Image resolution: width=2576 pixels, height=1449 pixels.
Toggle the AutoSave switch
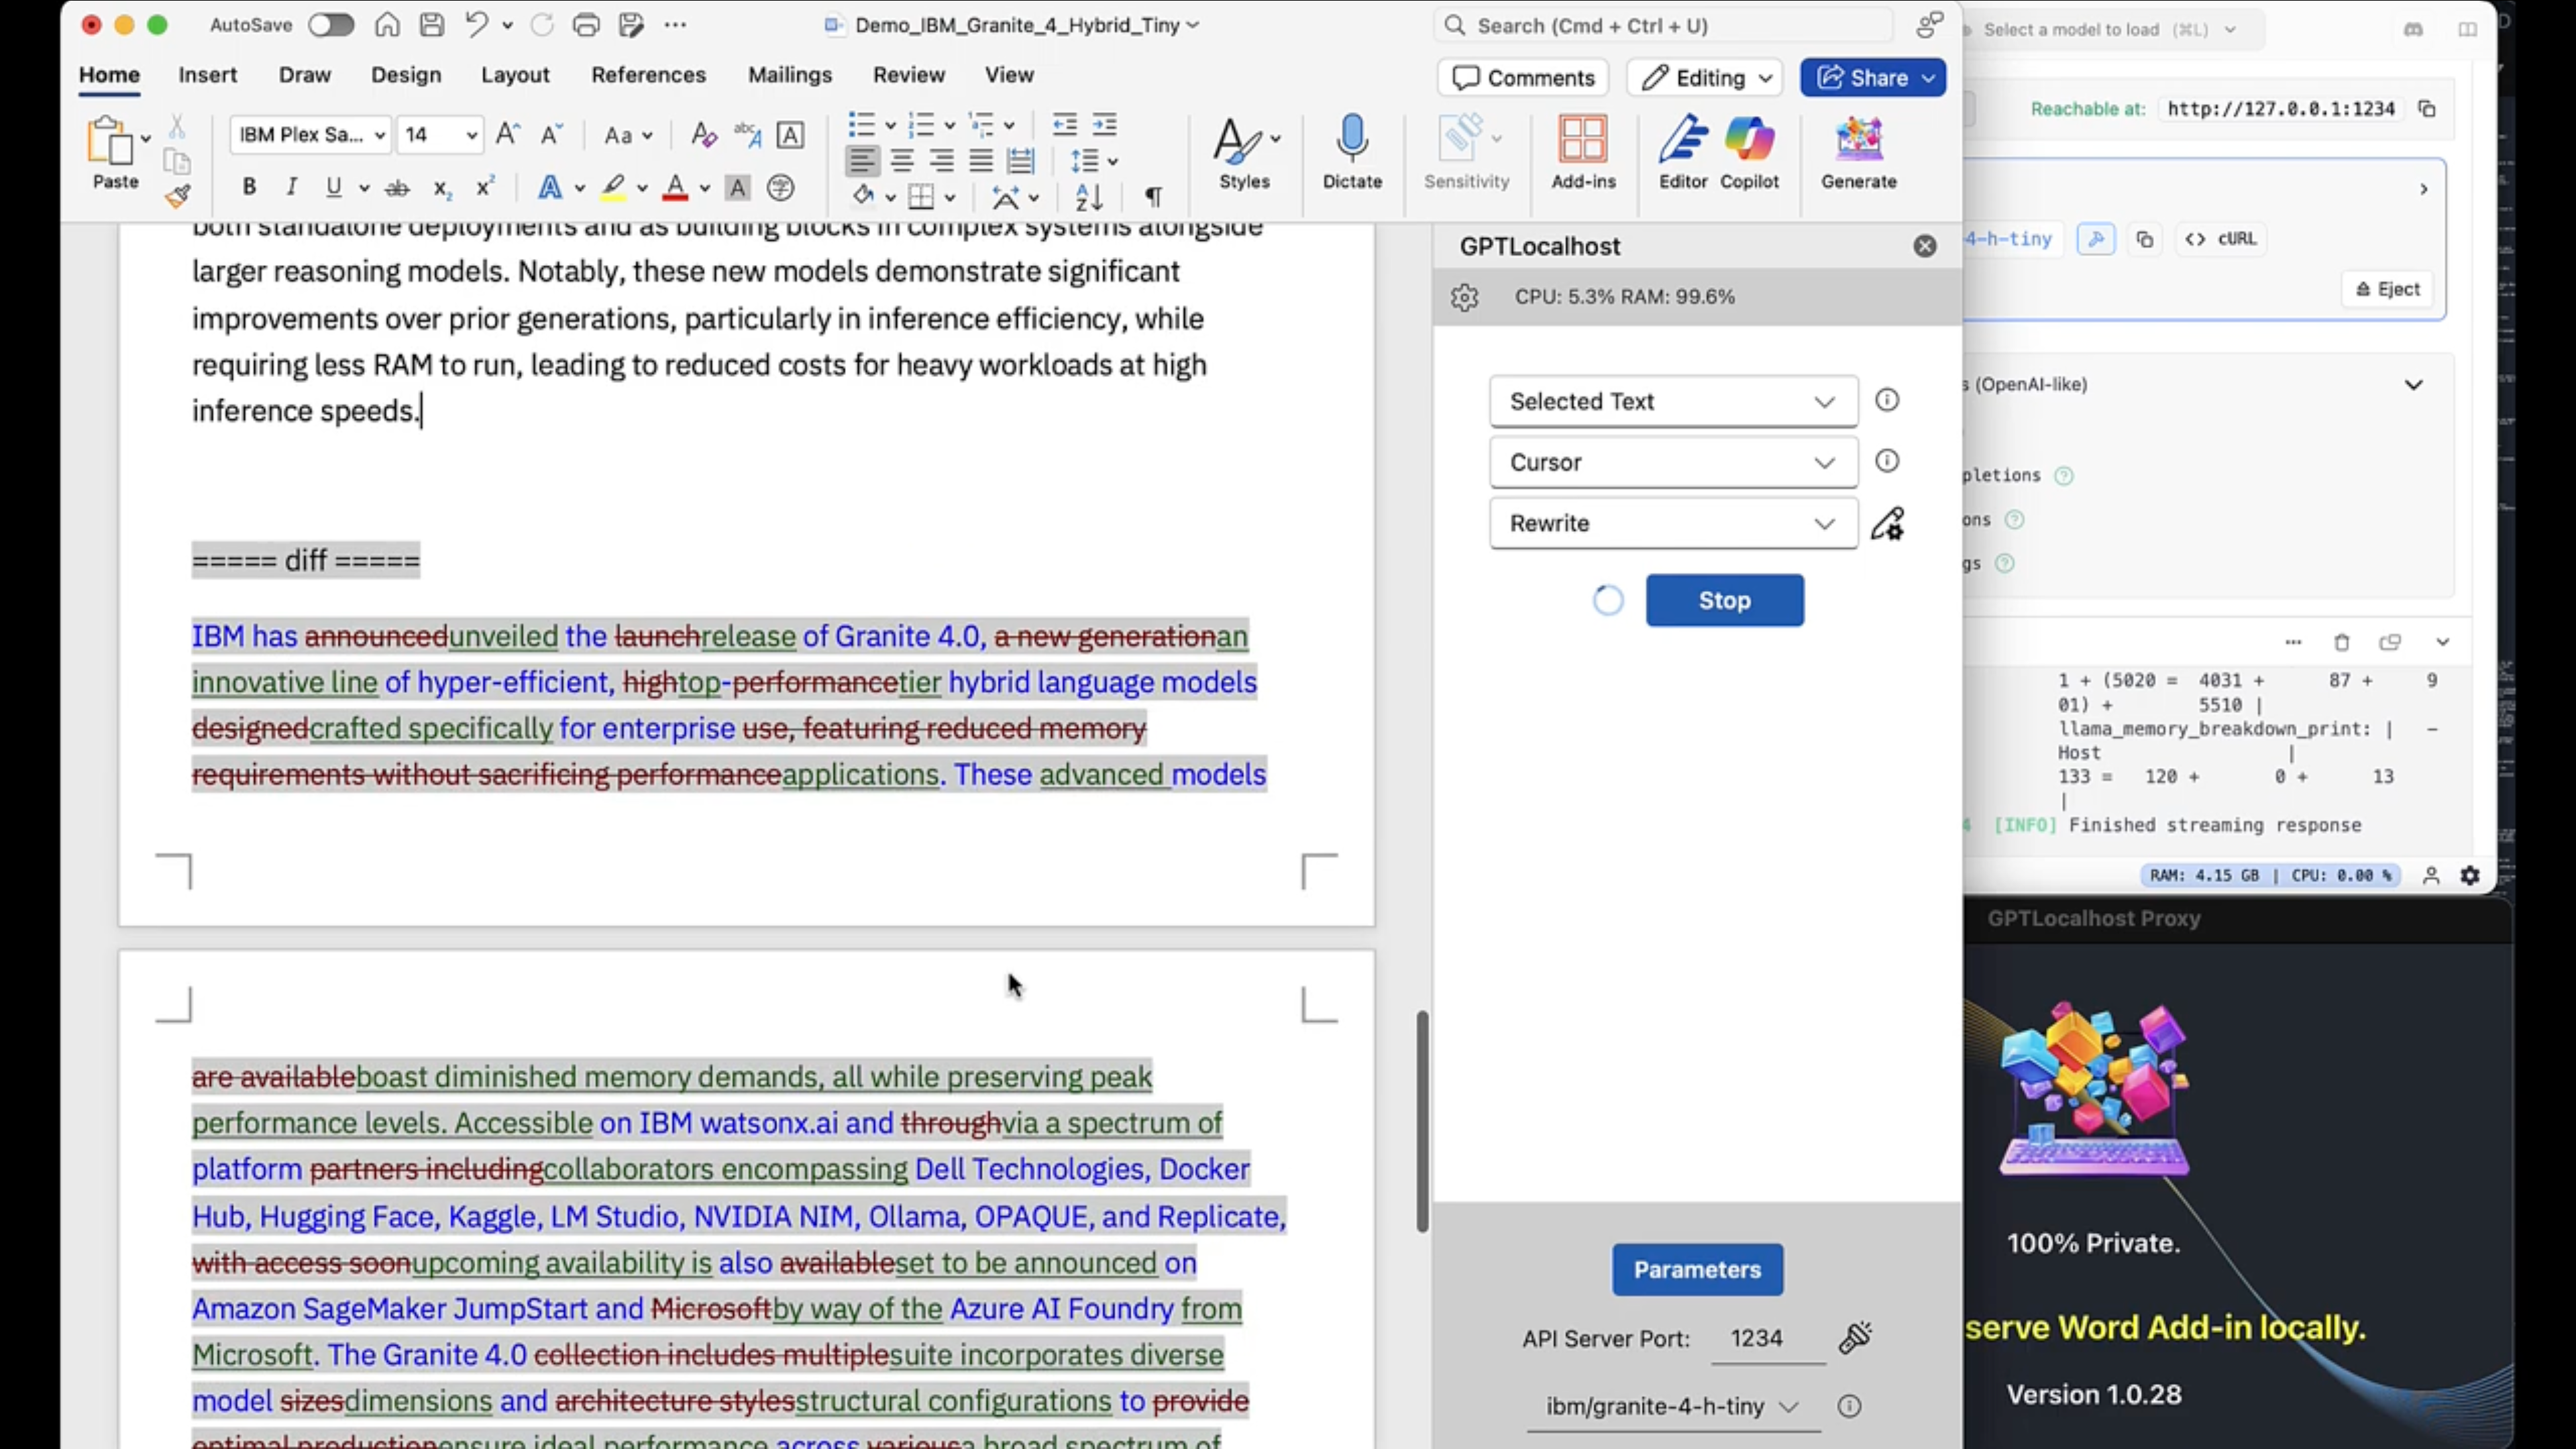pyautogui.click(x=331, y=25)
